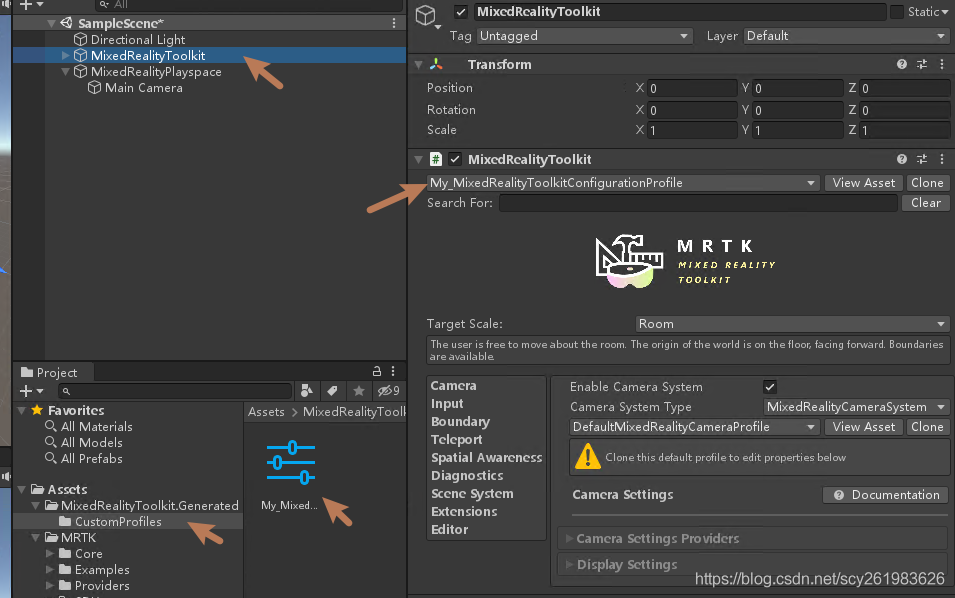Select the Diagnostics profile tab

click(x=467, y=476)
